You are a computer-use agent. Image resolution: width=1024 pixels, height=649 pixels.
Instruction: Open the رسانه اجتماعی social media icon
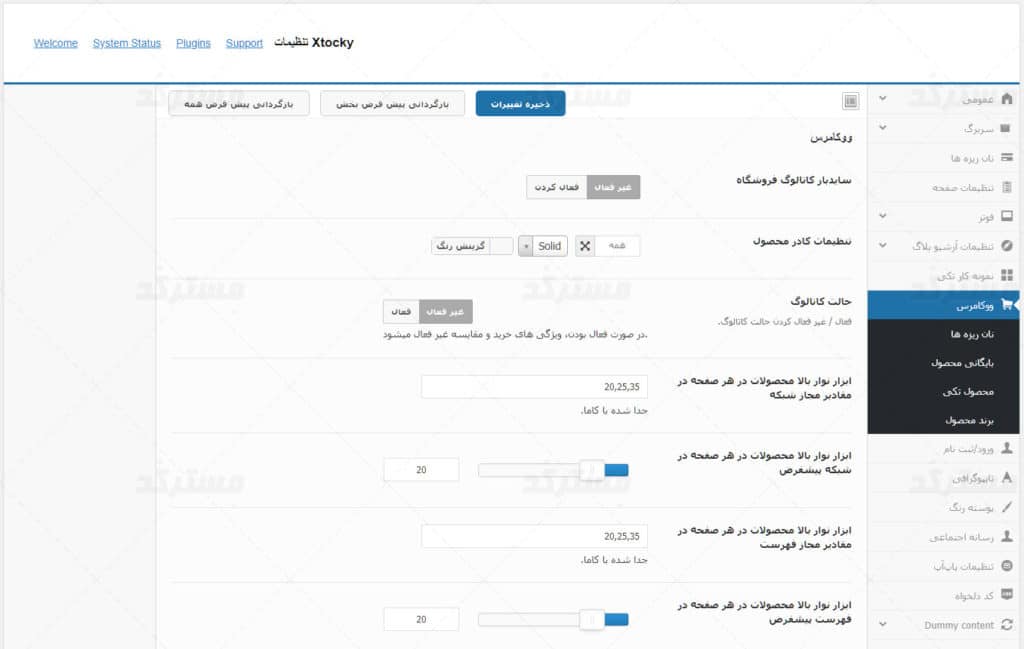click(1006, 536)
